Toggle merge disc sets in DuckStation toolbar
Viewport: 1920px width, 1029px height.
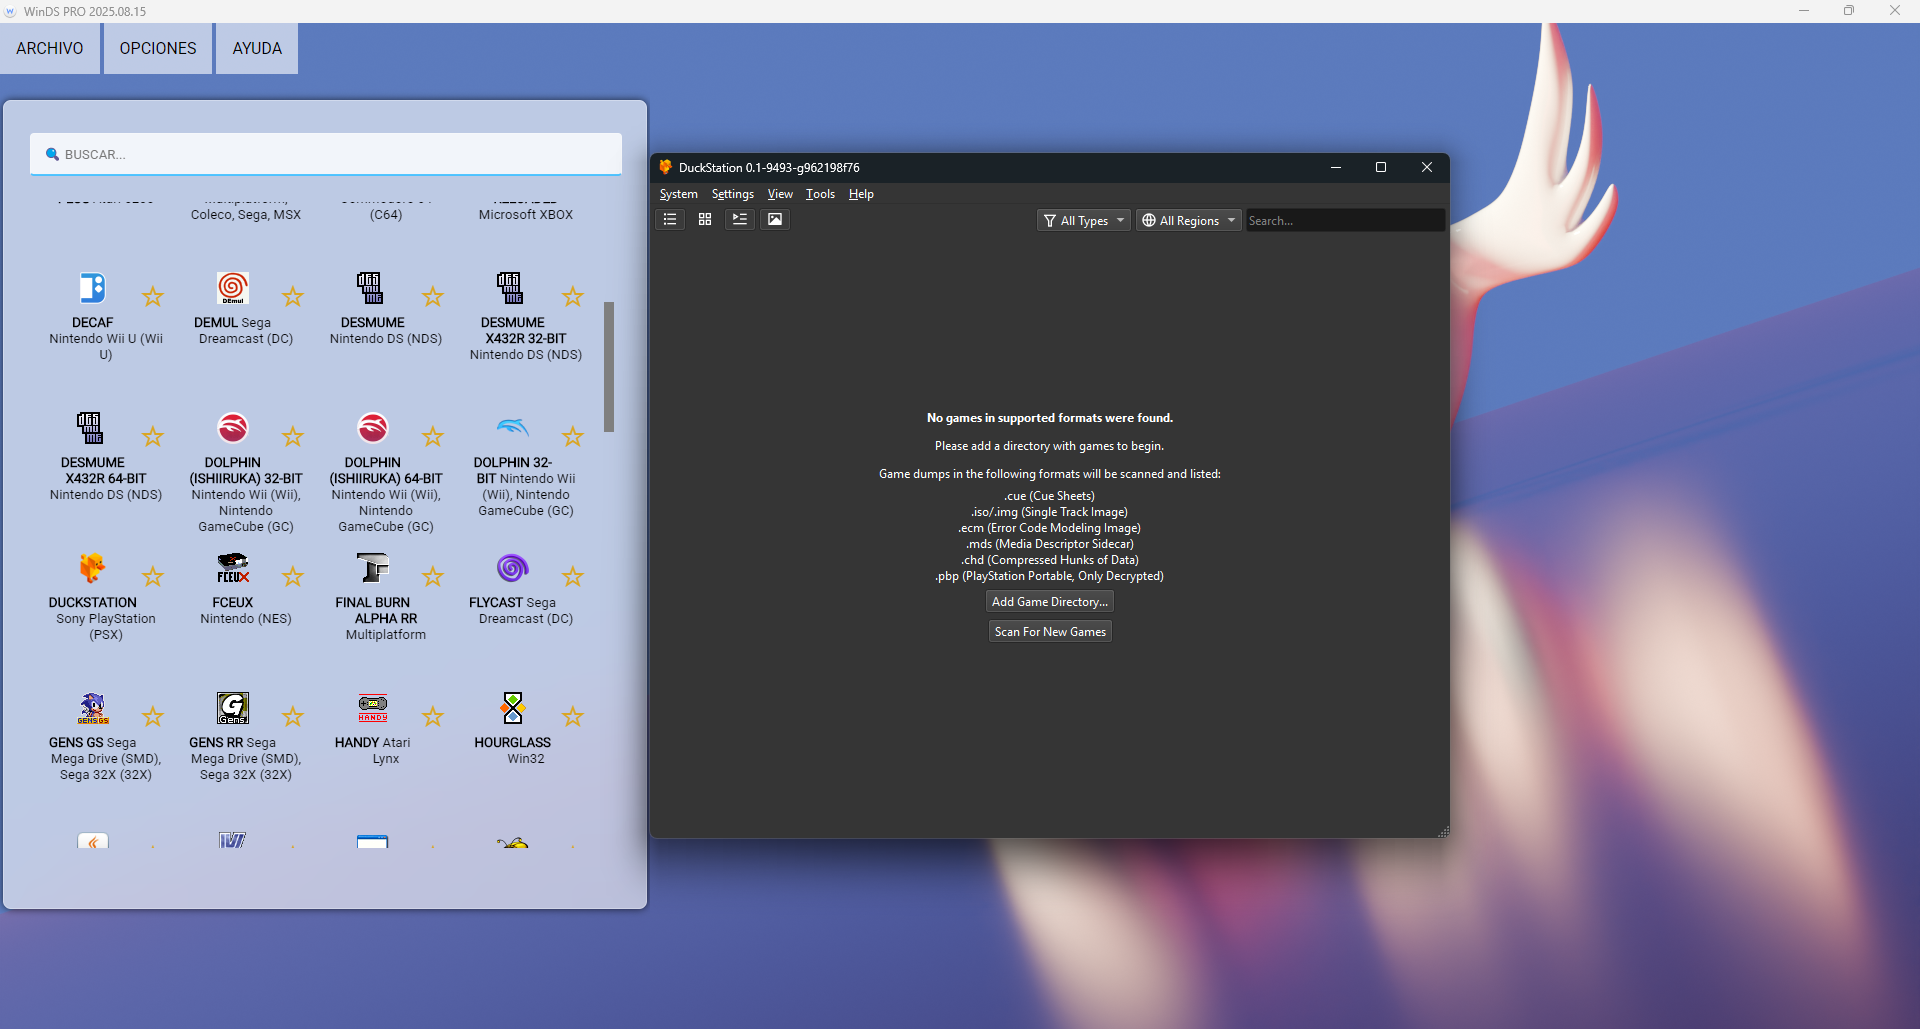(740, 220)
